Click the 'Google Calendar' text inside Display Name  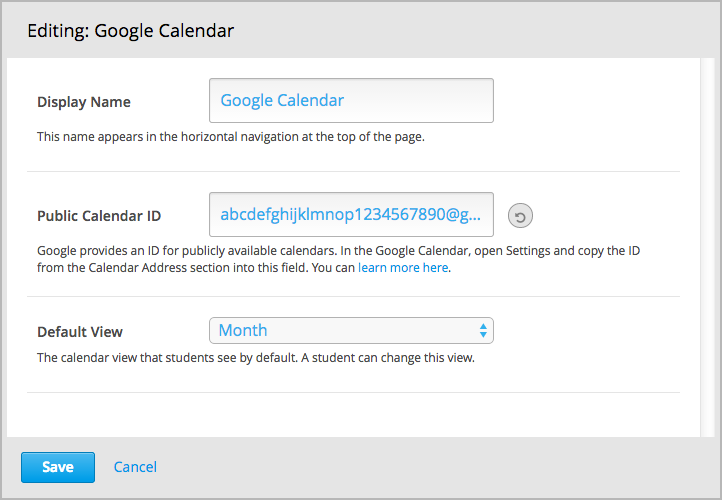[282, 101]
